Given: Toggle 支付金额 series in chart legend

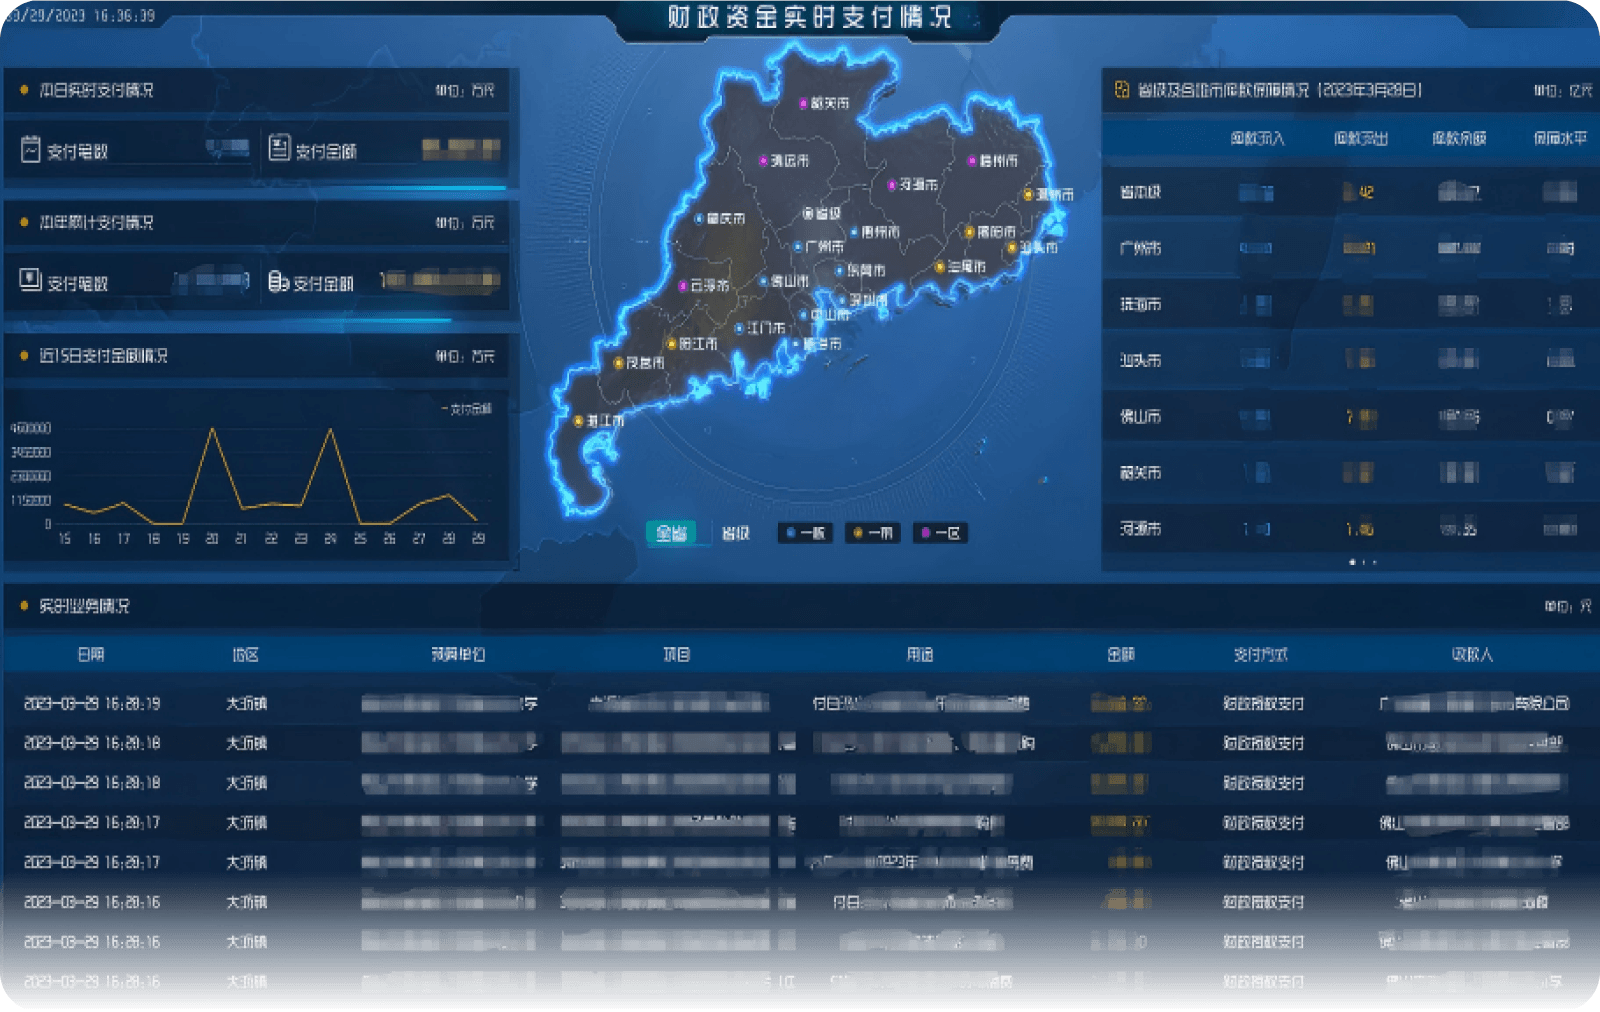Looking at the screenshot, I should coord(467,408).
